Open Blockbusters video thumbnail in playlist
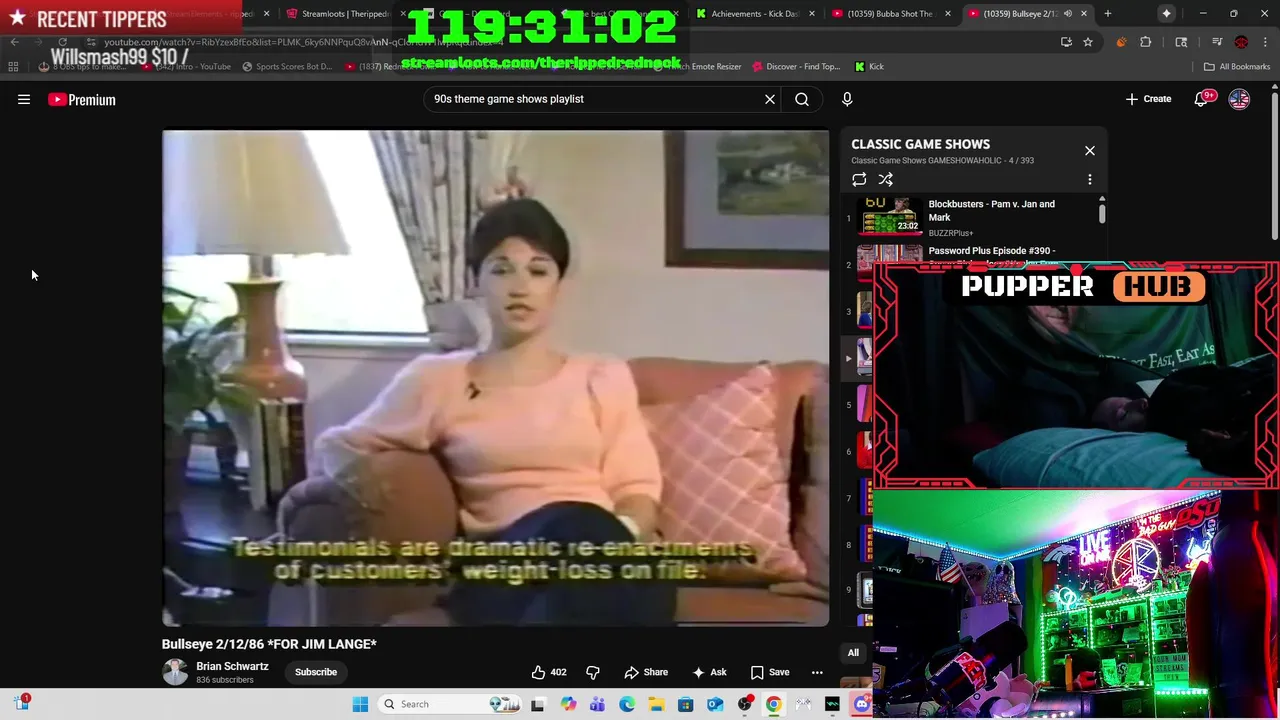Viewport: 1280px width, 720px height. pyautogui.click(x=890, y=216)
